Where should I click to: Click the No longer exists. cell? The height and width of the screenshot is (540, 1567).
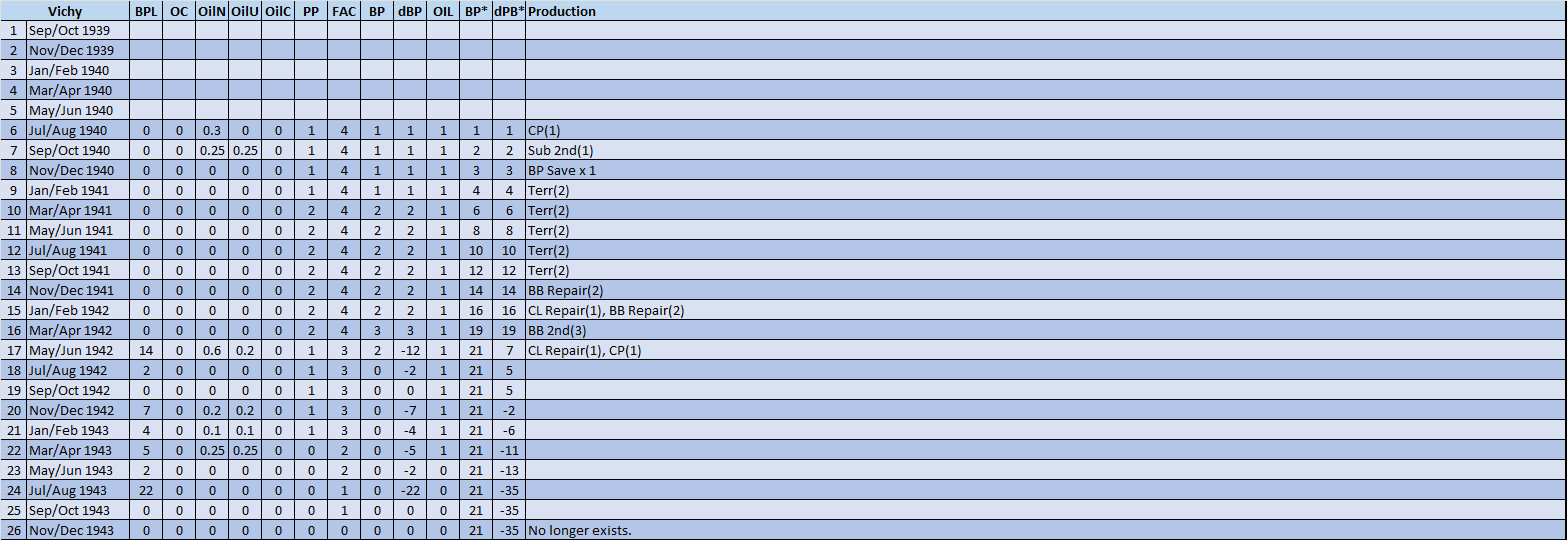(1046, 531)
